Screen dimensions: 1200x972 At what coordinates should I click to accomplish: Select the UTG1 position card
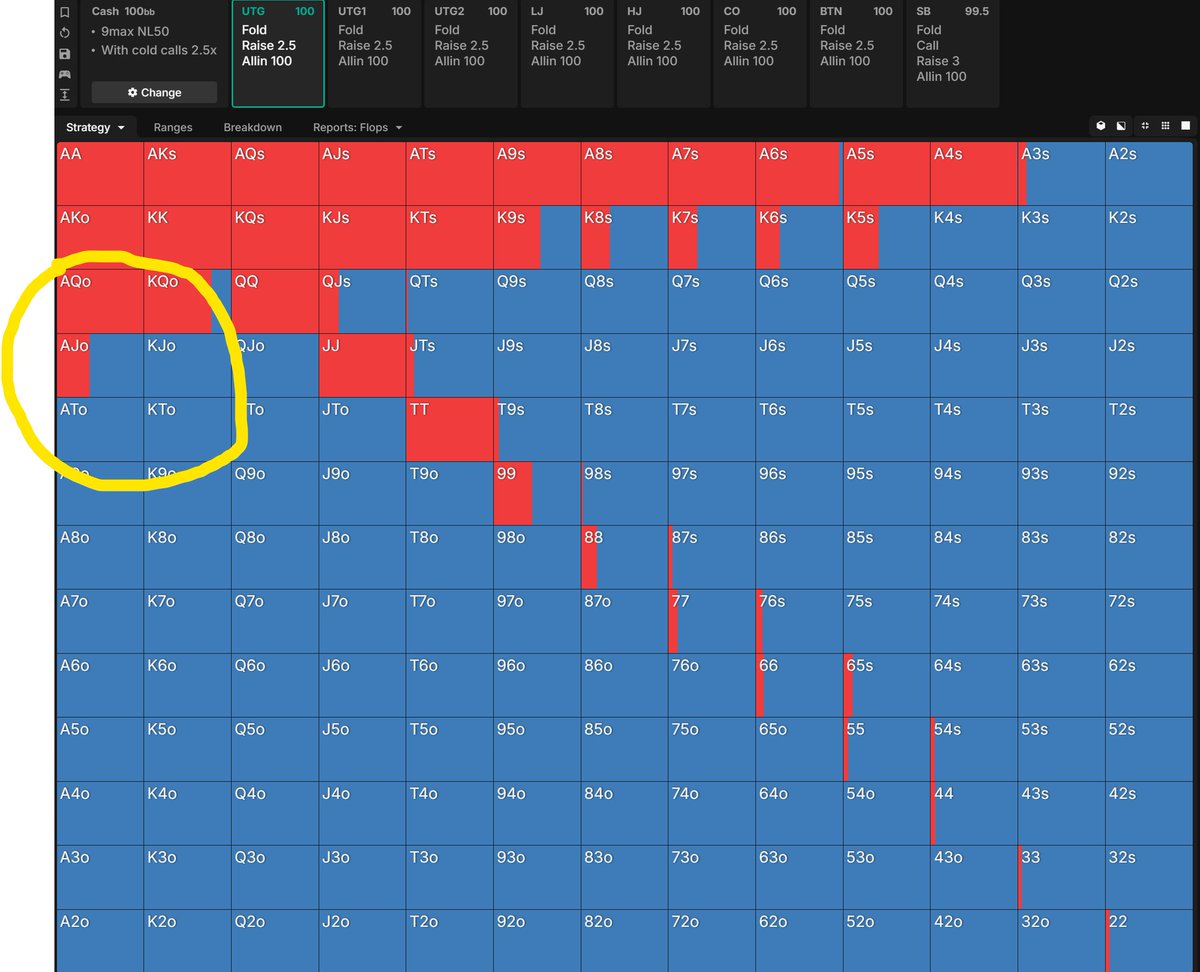click(x=374, y=53)
